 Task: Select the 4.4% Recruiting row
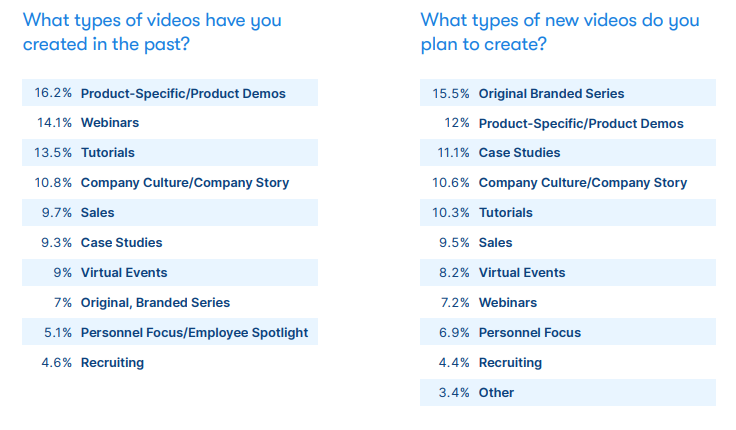pyautogui.click(x=568, y=362)
